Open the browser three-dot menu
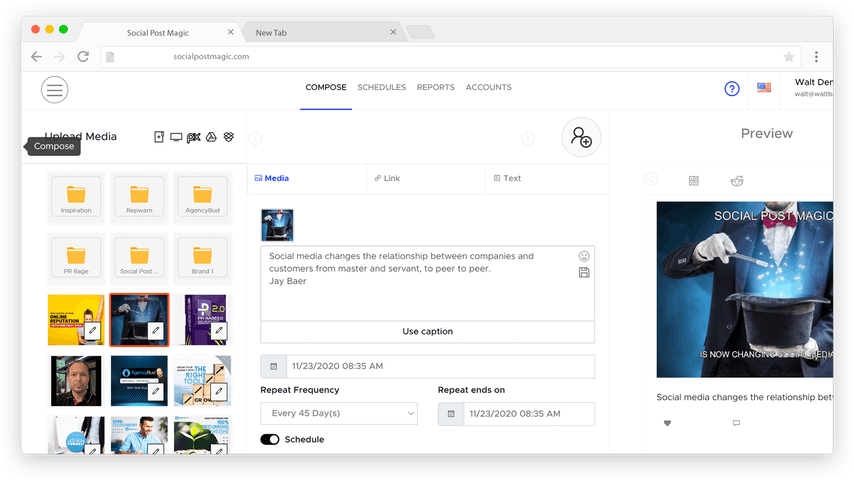Viewport: 854px width, 480px height. tap(816, 57)
